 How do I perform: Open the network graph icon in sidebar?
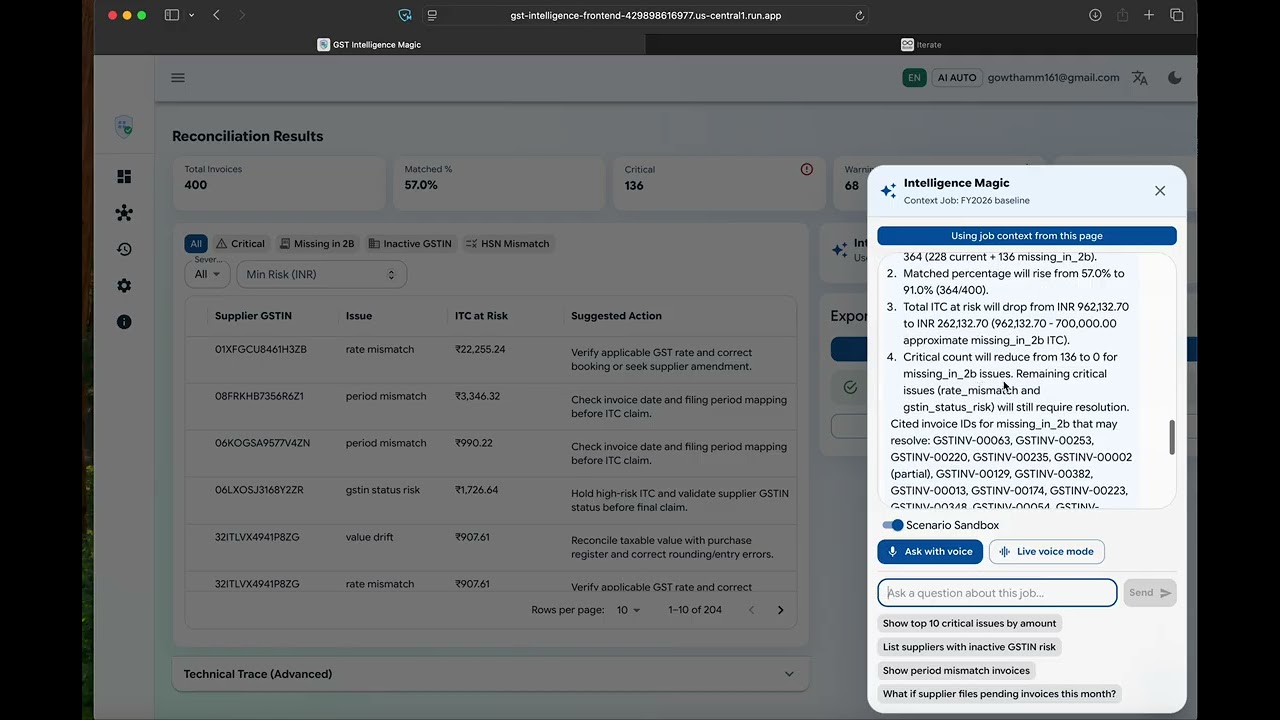click(124, 213)
